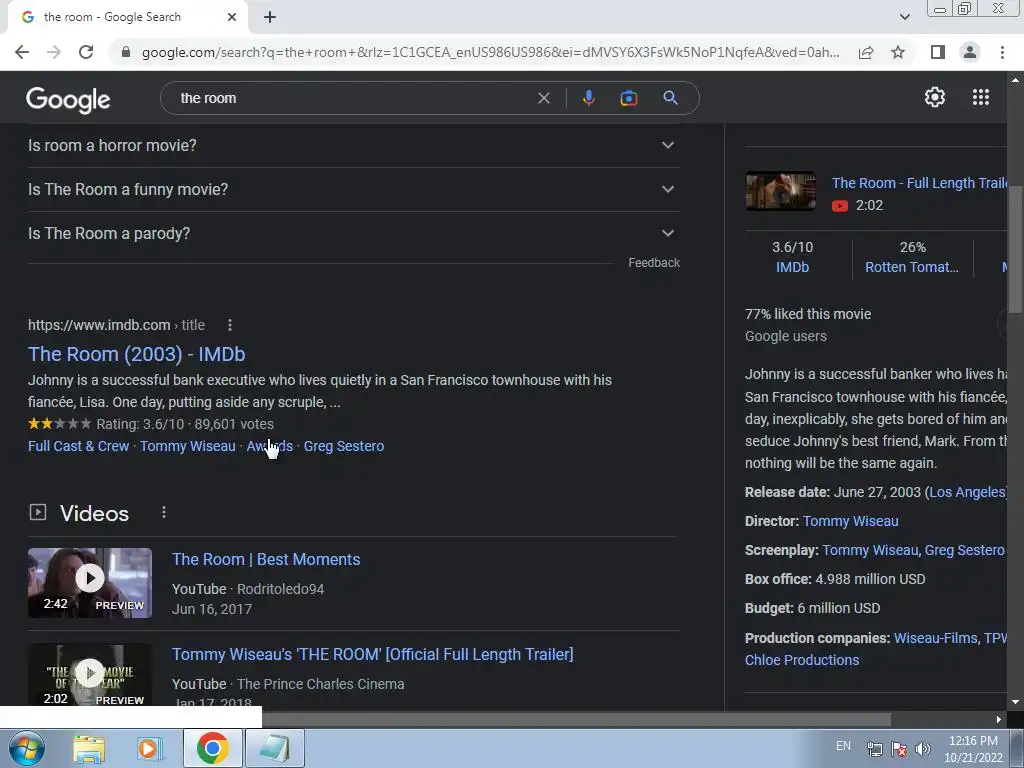Screen dimensions: 1024x768
Task: Click Greg Sestero in Screenplay row
Action: click(964, 550)
